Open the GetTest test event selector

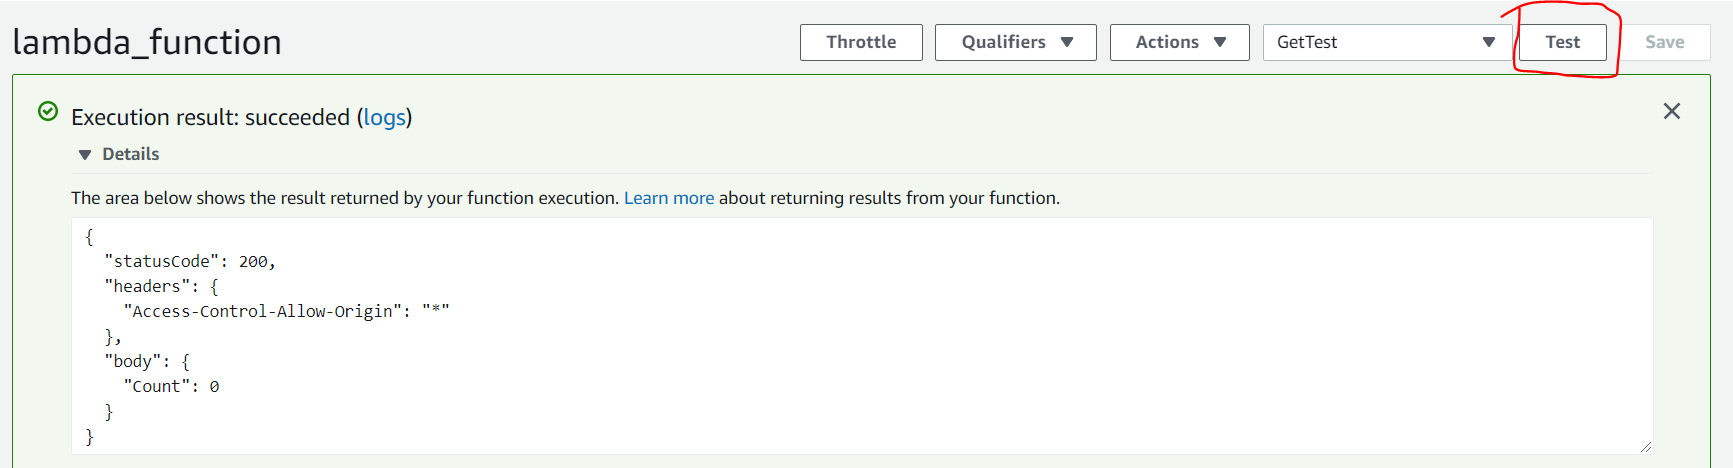[x=1387, y=42]
